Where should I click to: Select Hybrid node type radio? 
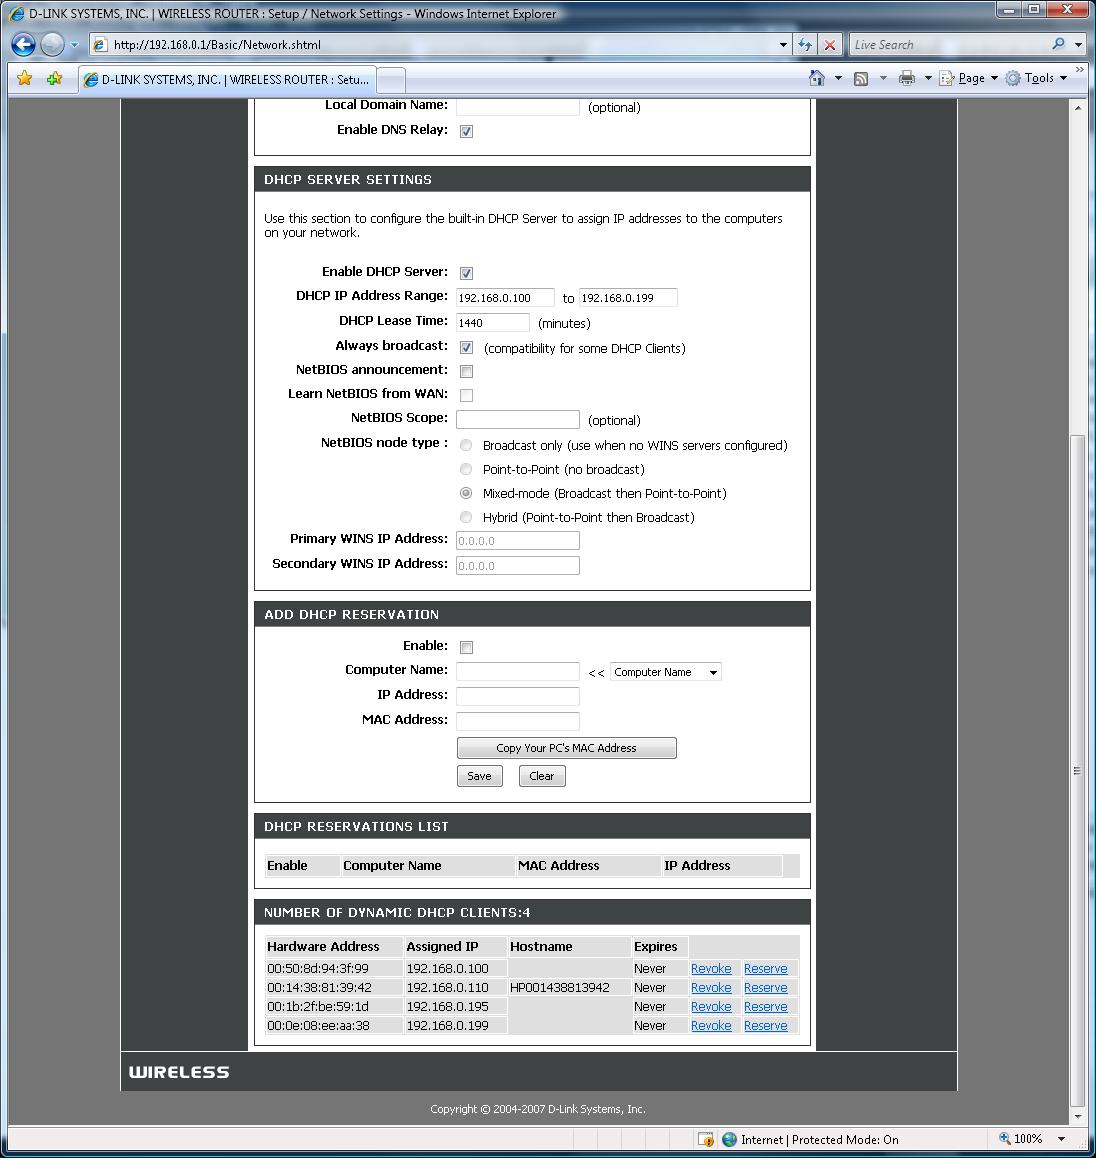(x=466, y=517)
